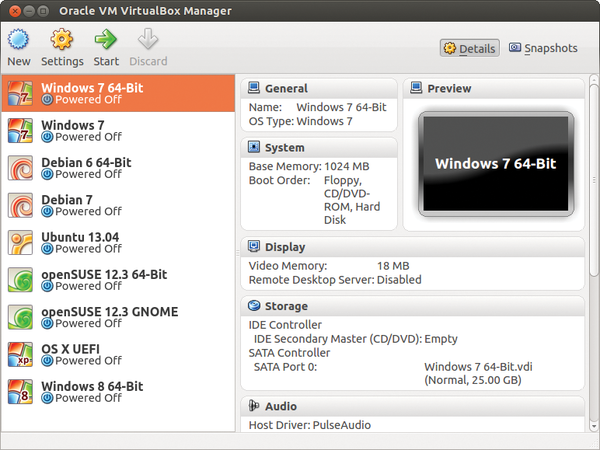Click the greyed-out Discard arrow icon
This screenshot has width=600, height=450.
[148, 39]
